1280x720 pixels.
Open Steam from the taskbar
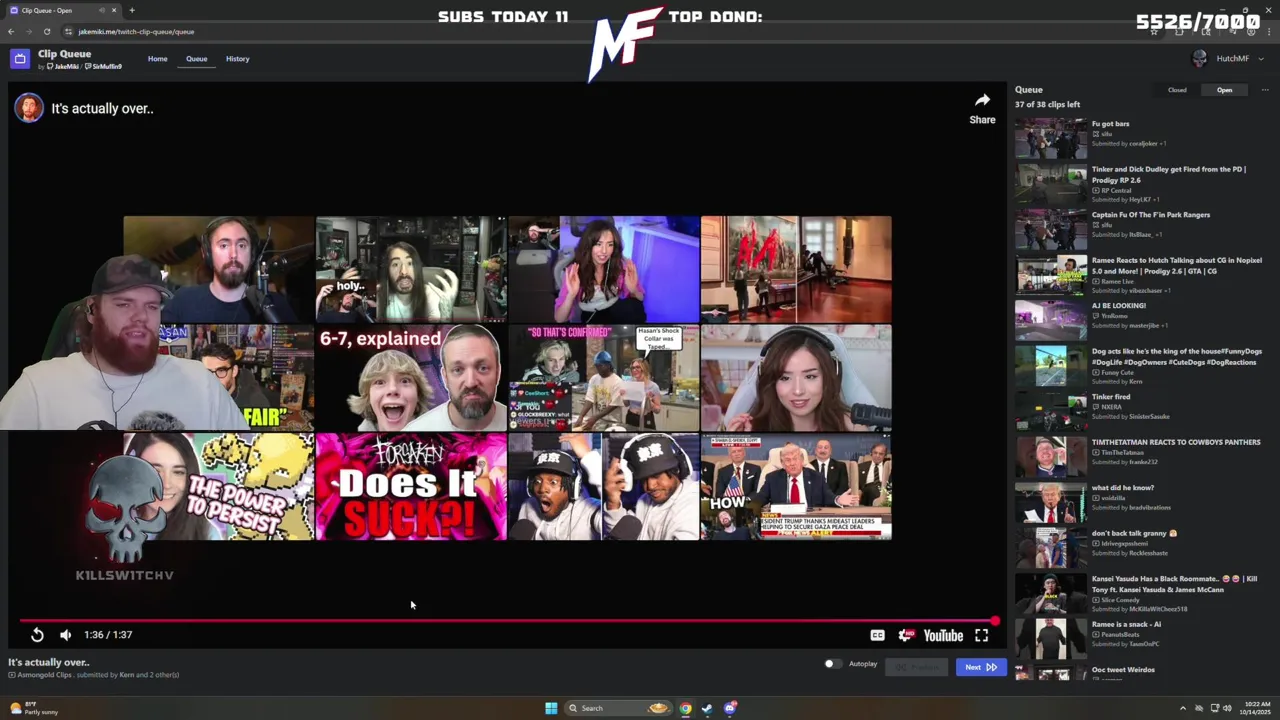[x=707, y=708]
